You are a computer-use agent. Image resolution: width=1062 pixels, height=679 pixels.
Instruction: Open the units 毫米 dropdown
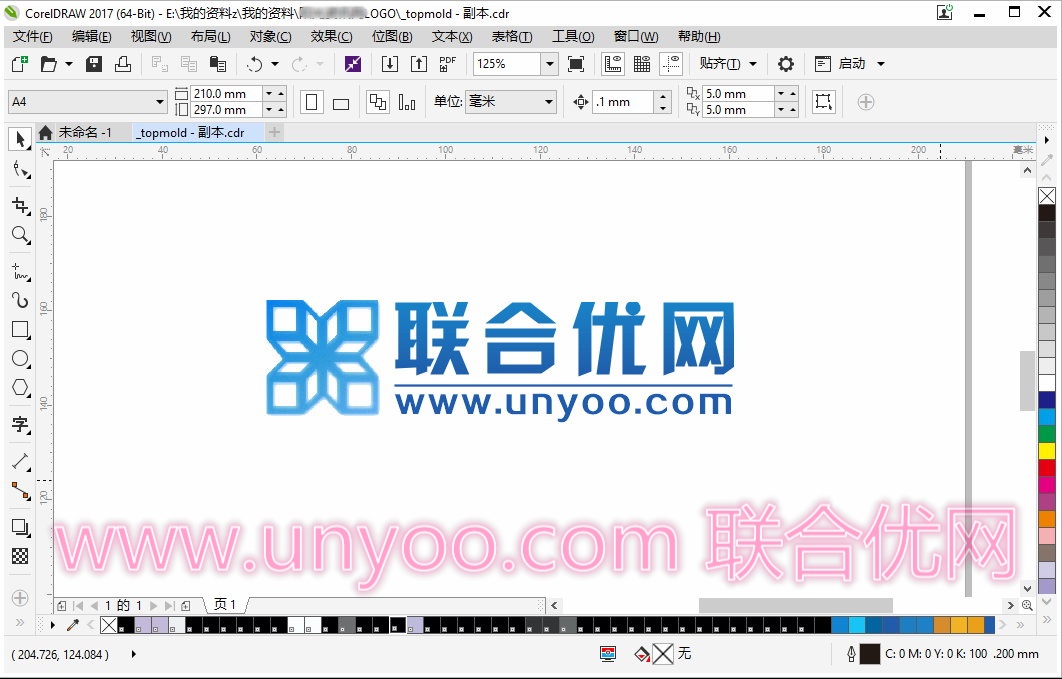coord(549,102)
